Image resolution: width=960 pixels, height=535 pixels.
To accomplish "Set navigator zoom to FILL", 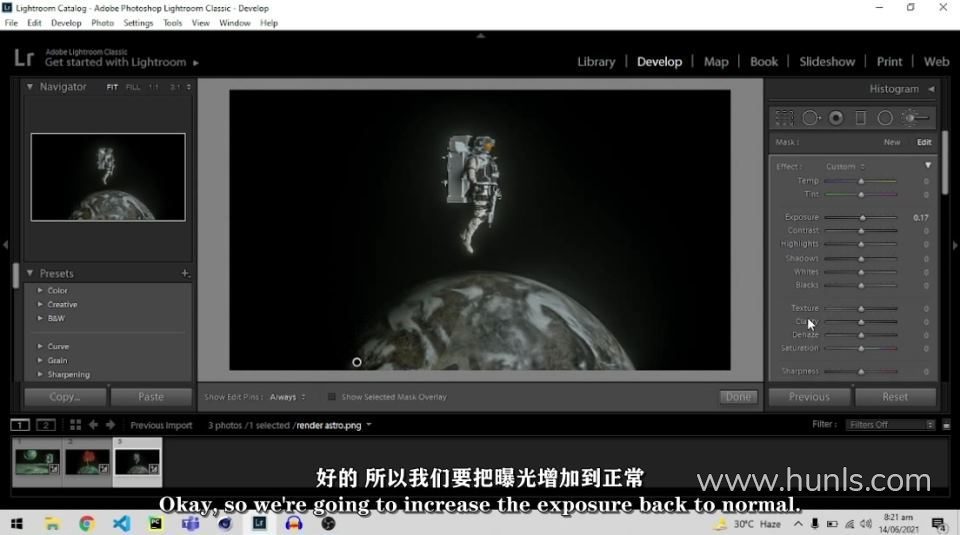I will (133, 87).
